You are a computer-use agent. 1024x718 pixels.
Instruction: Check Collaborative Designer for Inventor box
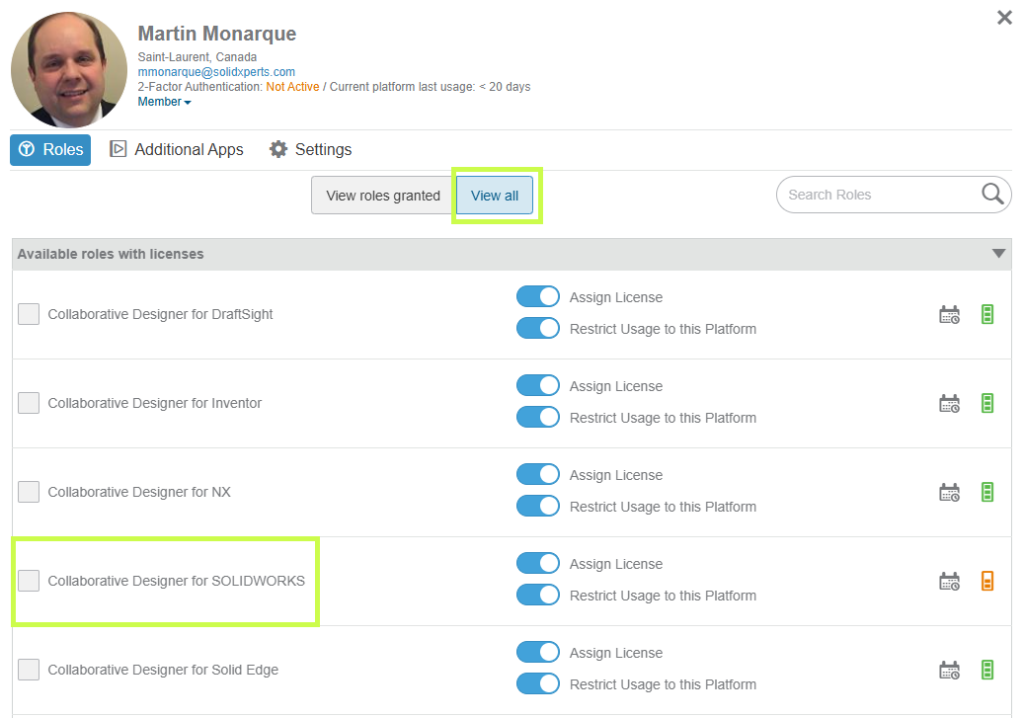pyautogui.click(x=29, y=402)
